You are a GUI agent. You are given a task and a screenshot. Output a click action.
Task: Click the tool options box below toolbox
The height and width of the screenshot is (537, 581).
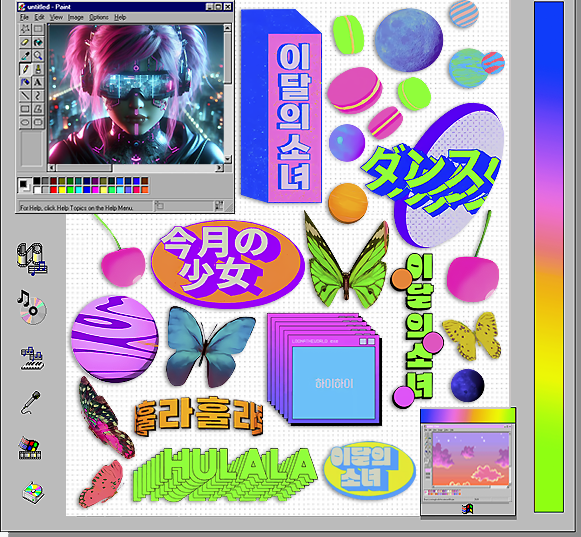(x=31, y=149)
